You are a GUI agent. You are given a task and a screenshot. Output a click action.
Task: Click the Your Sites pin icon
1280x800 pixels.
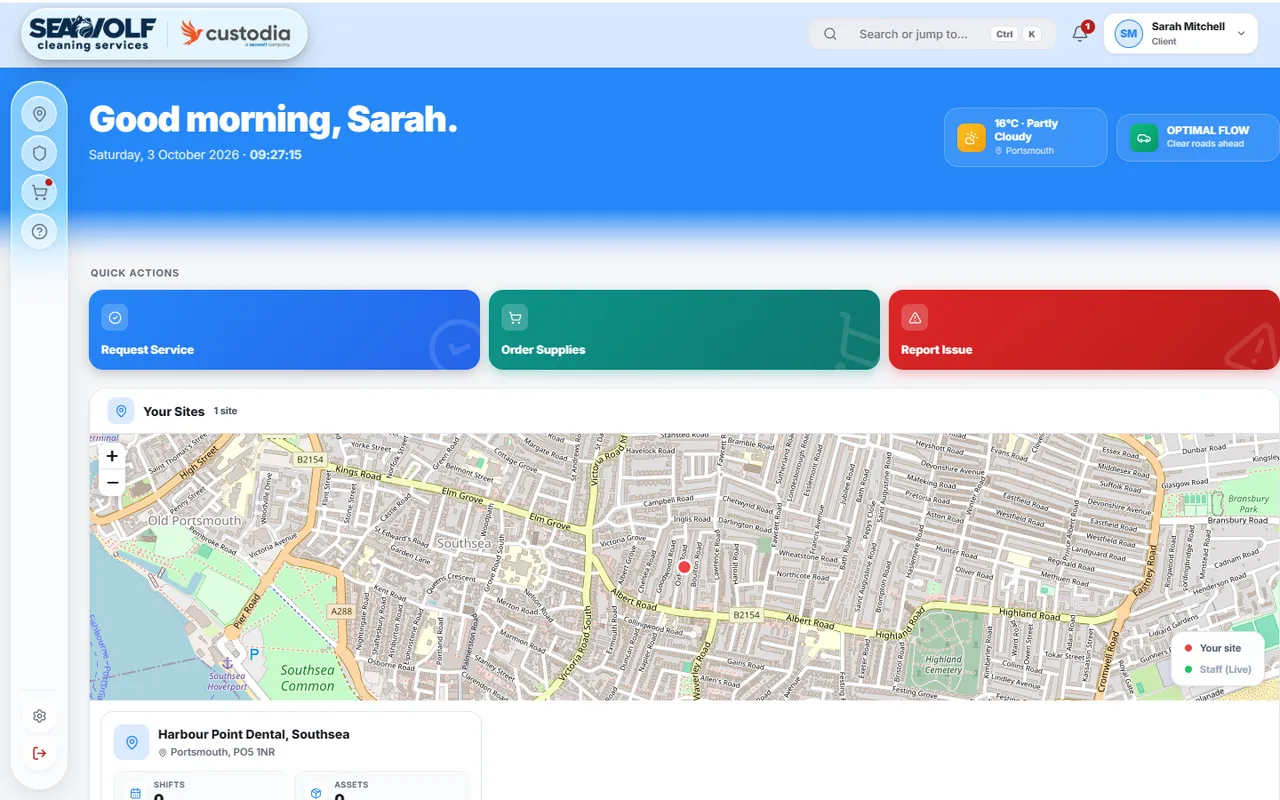121,411
